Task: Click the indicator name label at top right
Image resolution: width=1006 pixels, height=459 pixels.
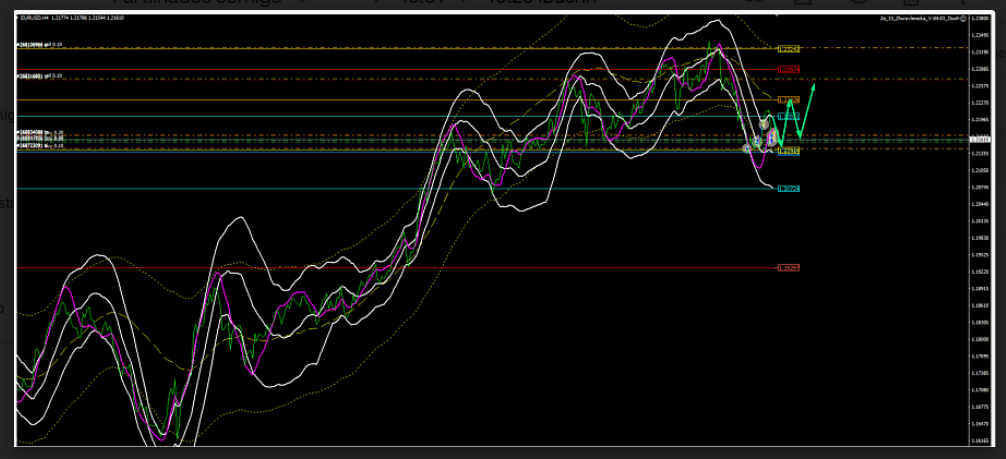Action: pos(920,18)
